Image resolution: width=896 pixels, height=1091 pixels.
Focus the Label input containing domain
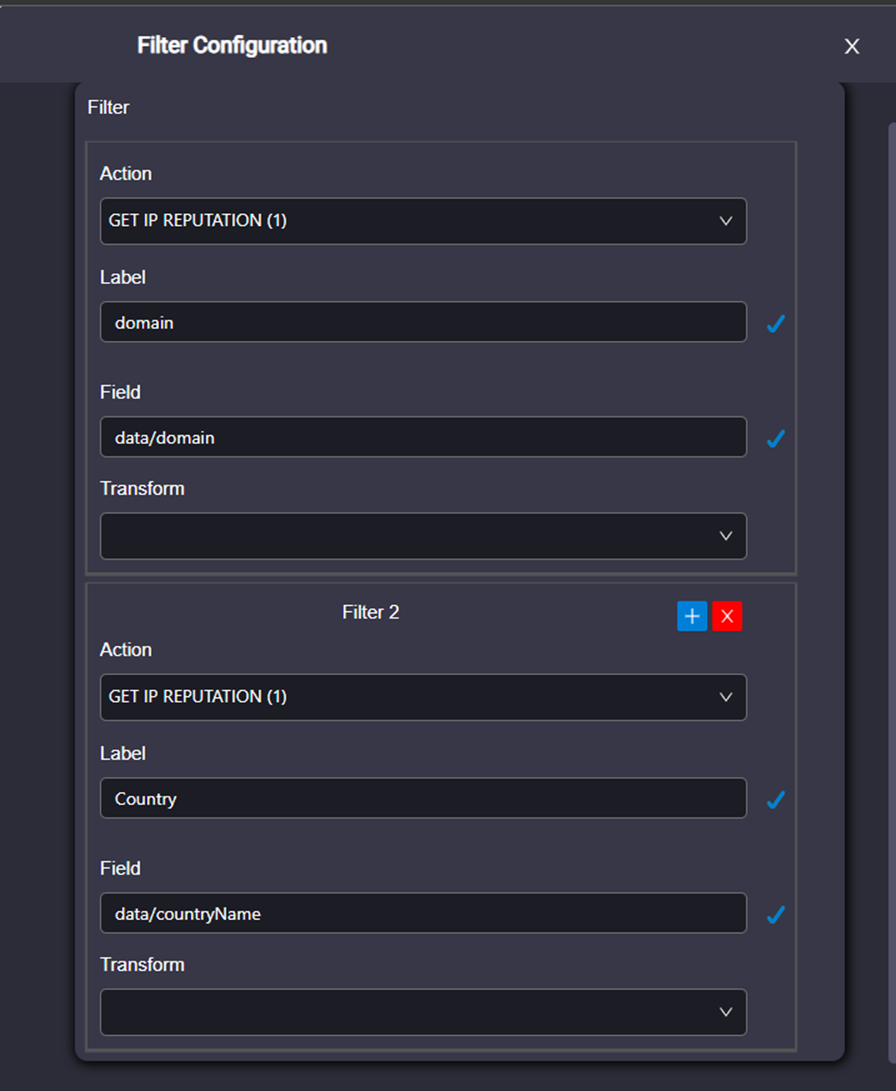point(423,322)
